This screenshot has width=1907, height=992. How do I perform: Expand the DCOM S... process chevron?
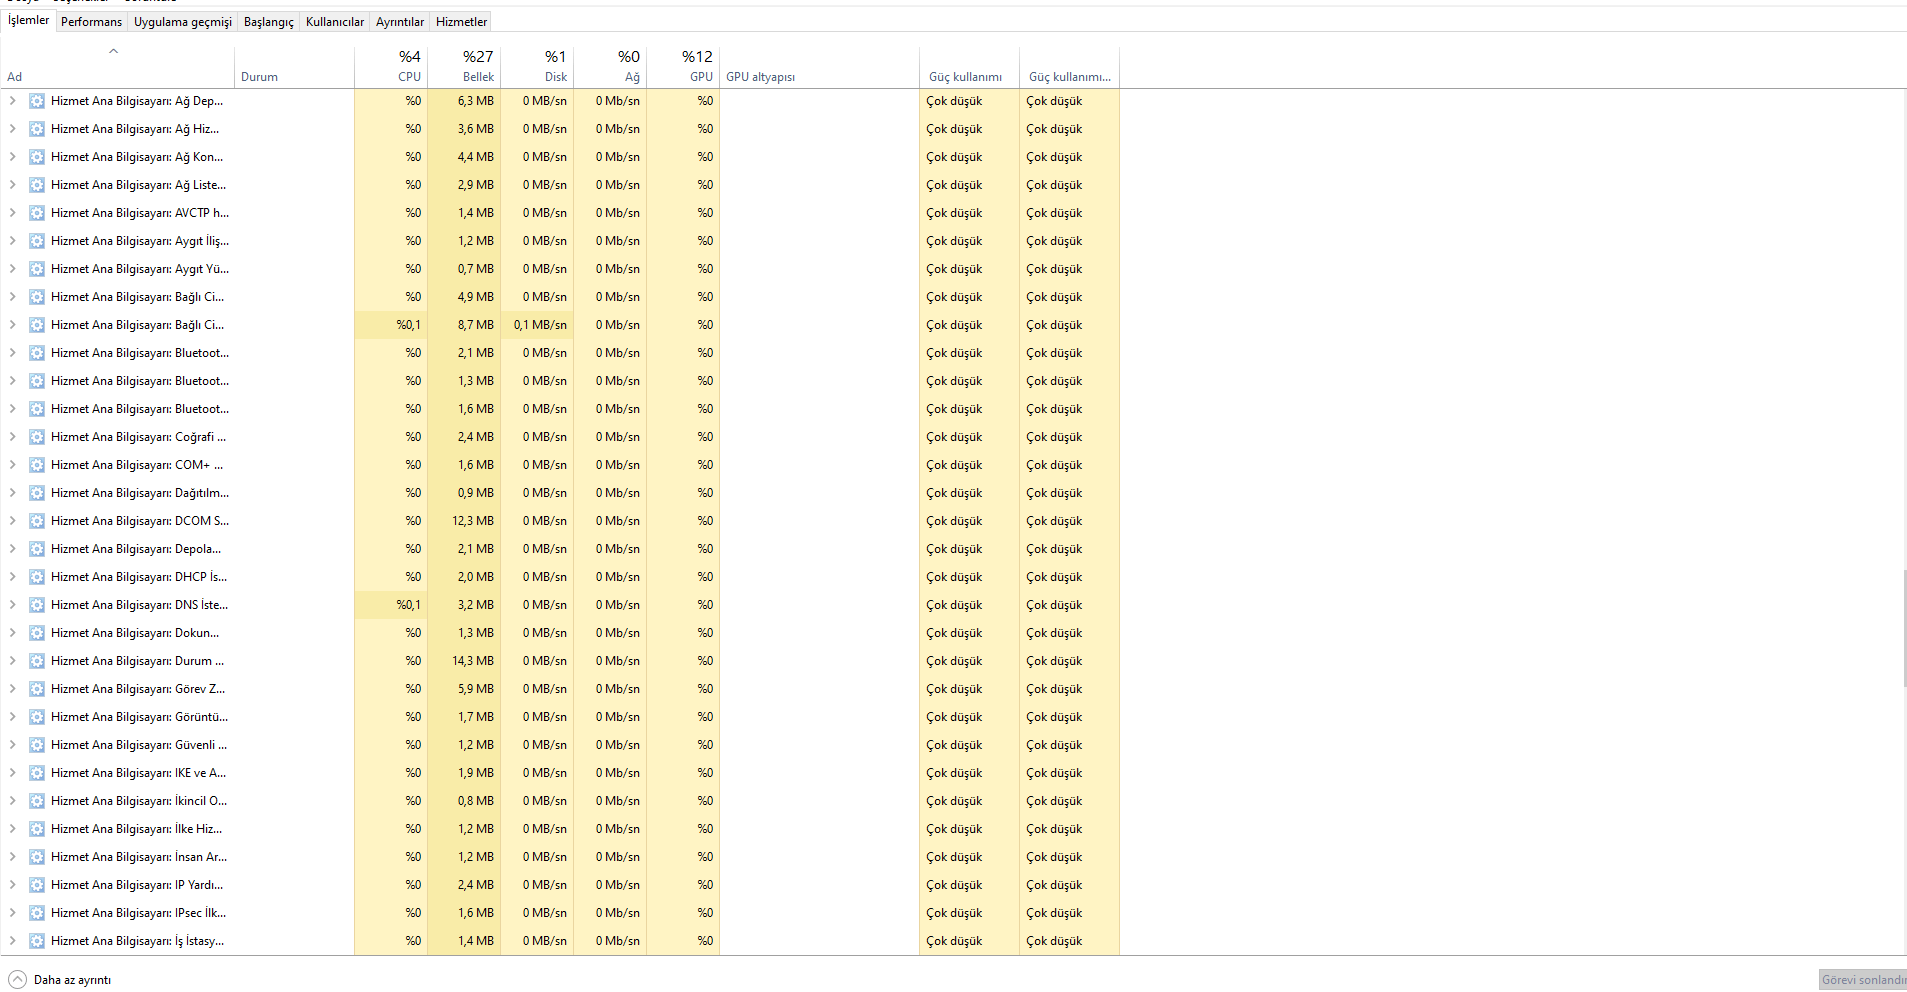tap(12, 521)
